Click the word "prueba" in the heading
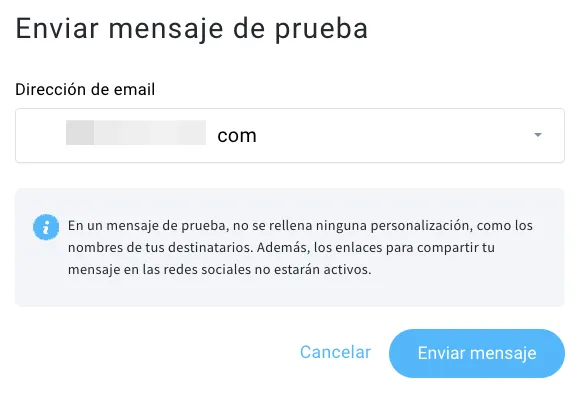This screenshot has width=587, height=399. coord(322,30)
